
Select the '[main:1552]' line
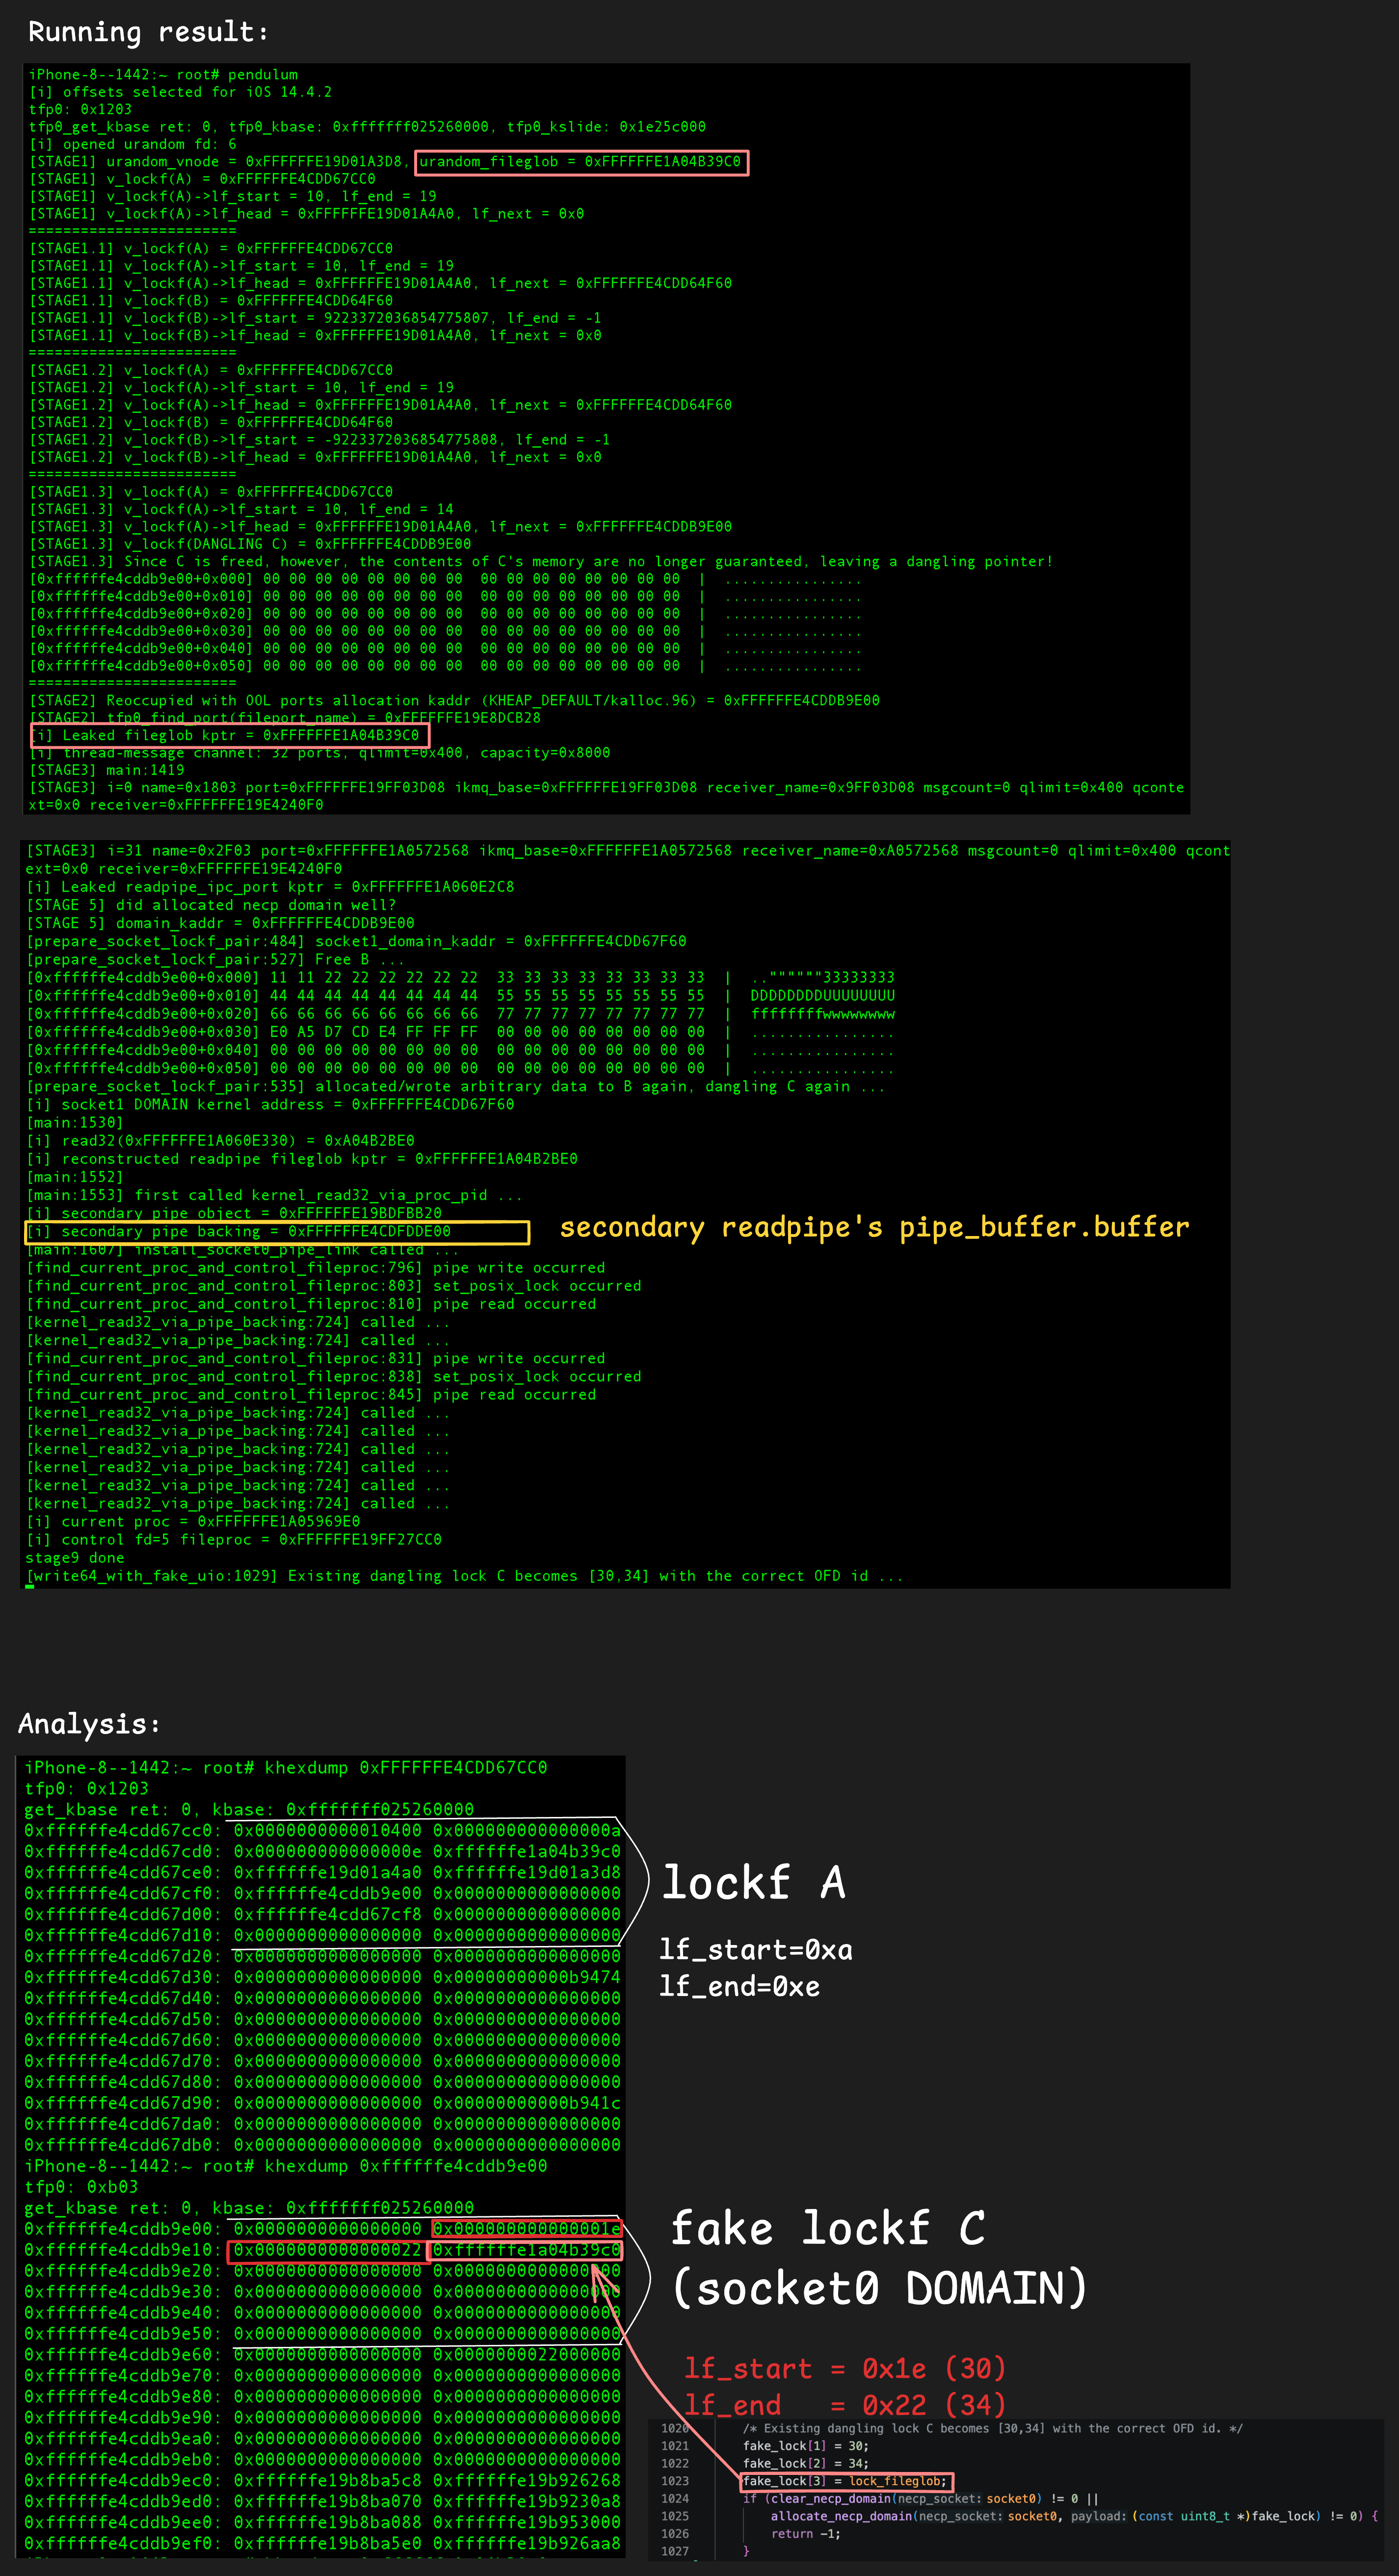[x=75, y=1177]
